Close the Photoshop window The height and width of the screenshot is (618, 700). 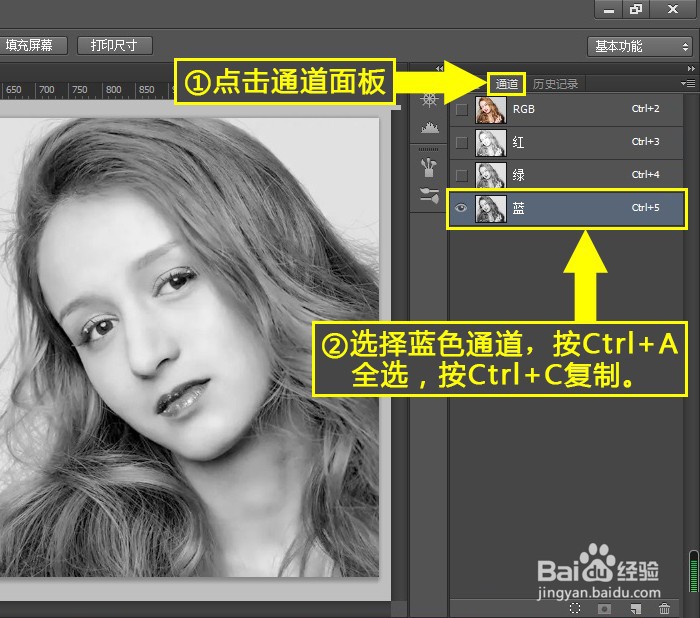tap(673, 9)
